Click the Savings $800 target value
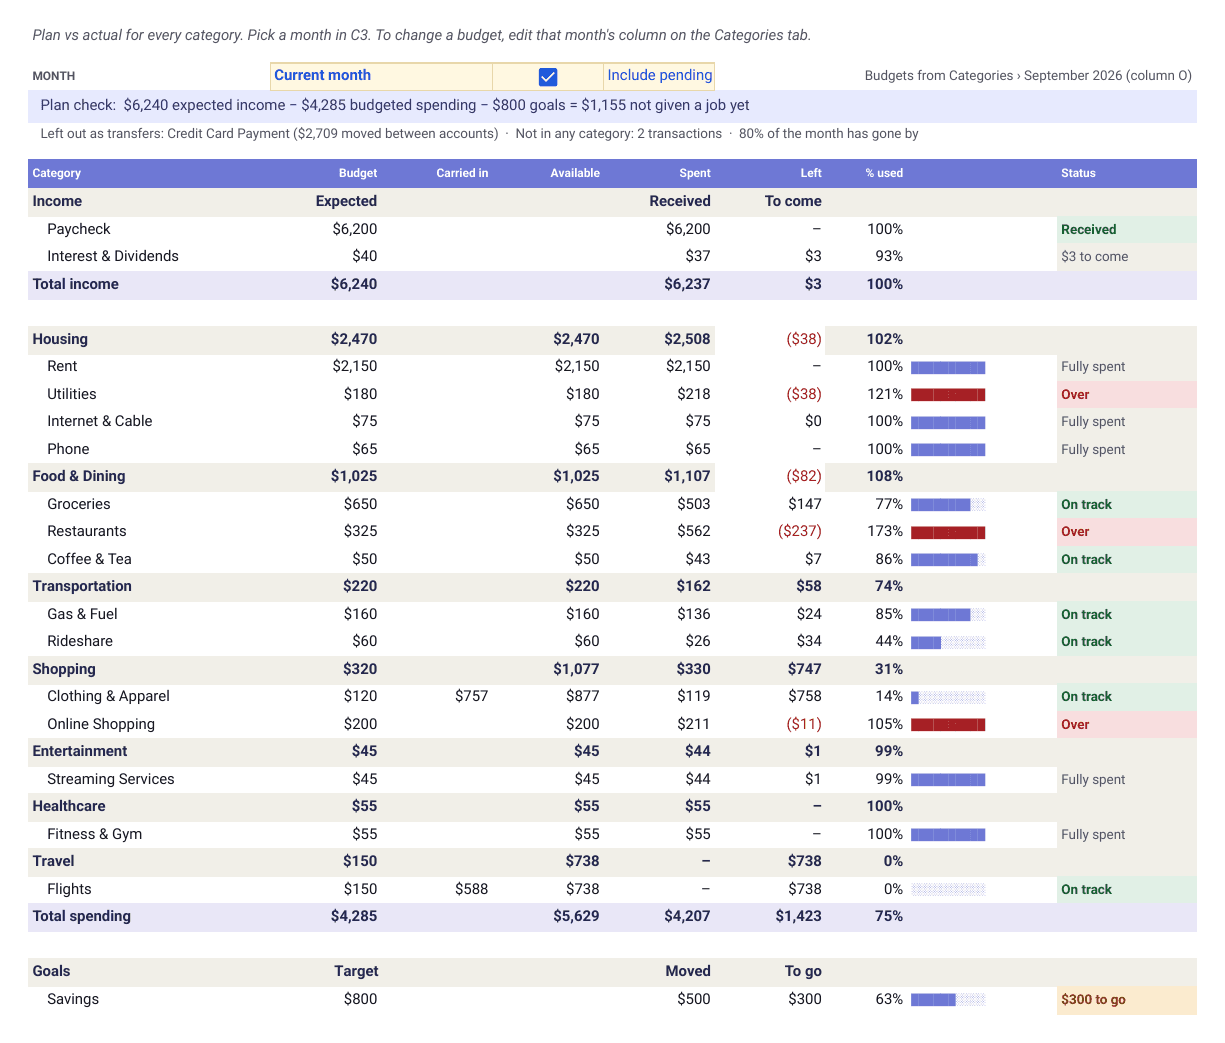Screen dimensions: 1225x1043 click(x=360, y=999)
